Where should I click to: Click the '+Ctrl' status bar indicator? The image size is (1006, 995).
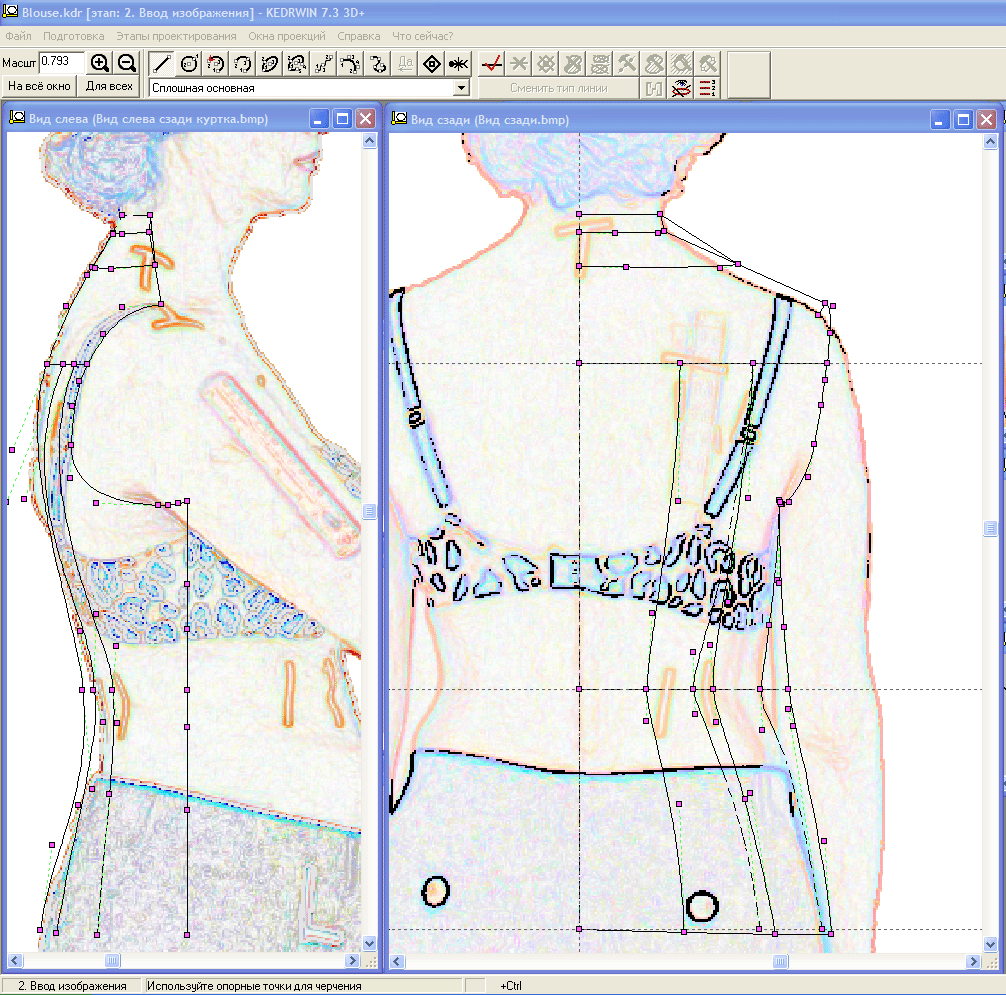point(511,986)
